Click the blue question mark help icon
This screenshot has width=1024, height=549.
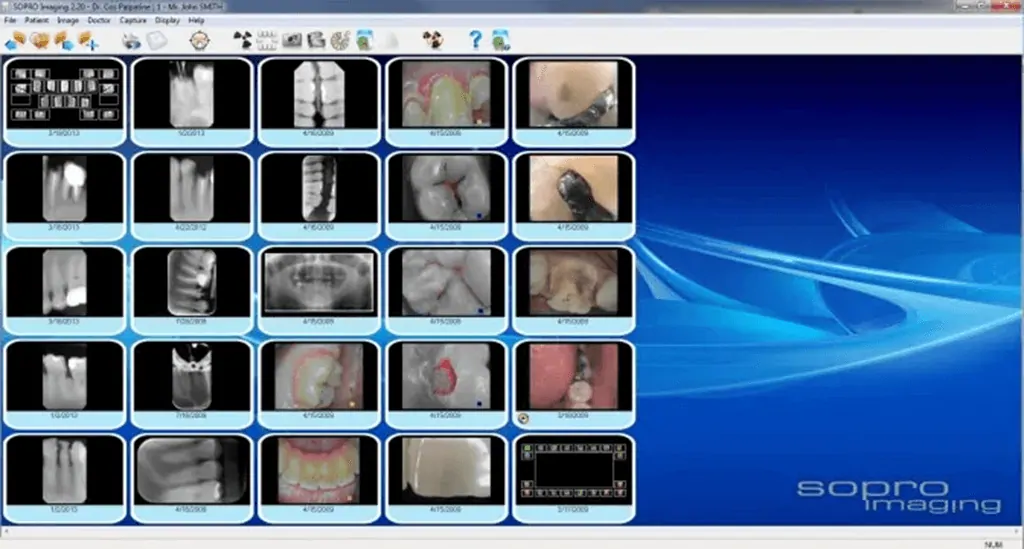click(475, 40)
